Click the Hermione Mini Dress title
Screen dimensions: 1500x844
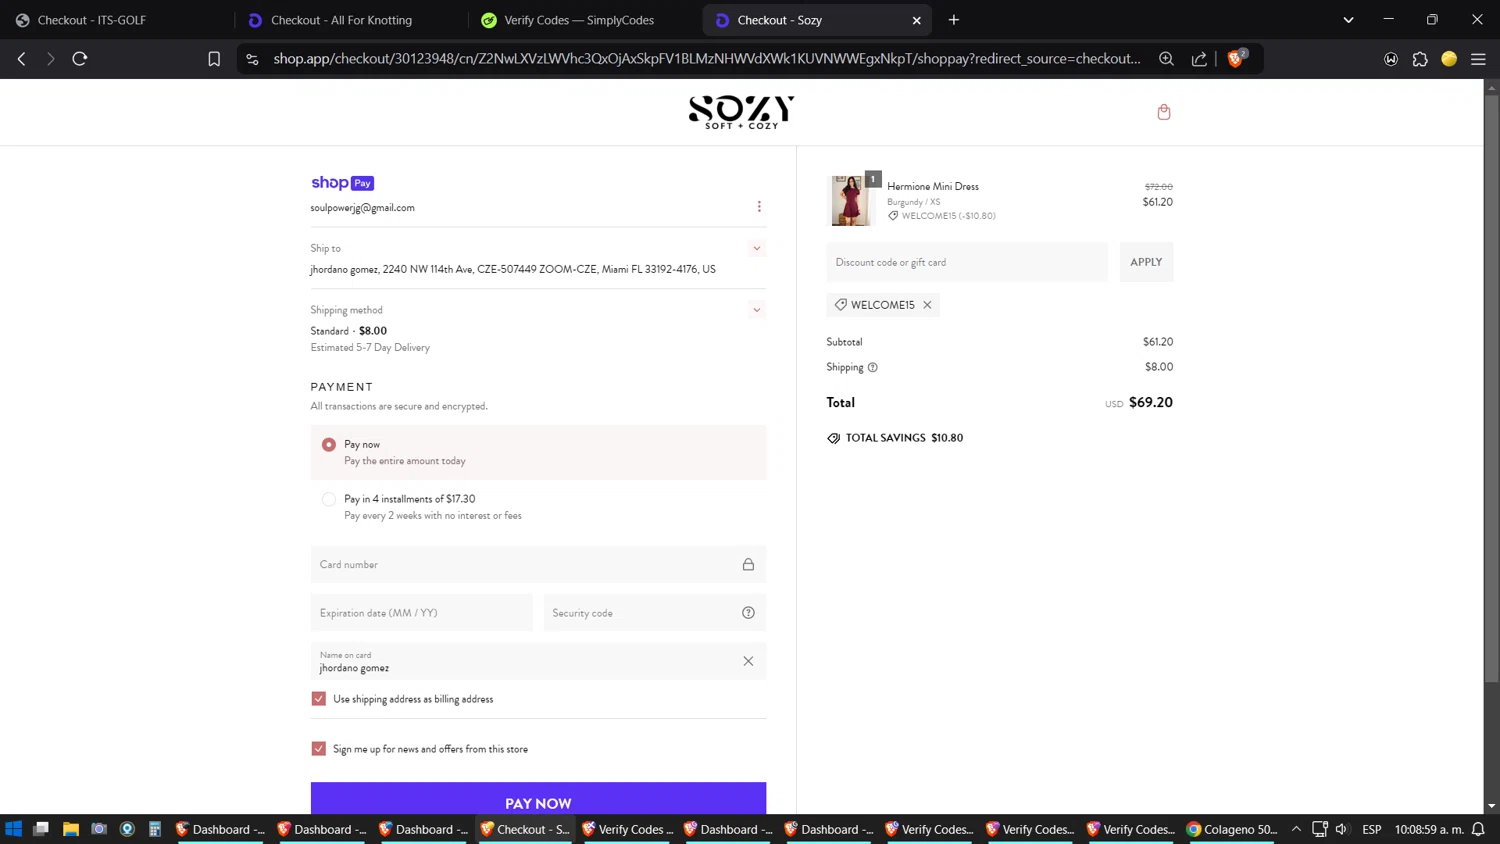point(933,186)
